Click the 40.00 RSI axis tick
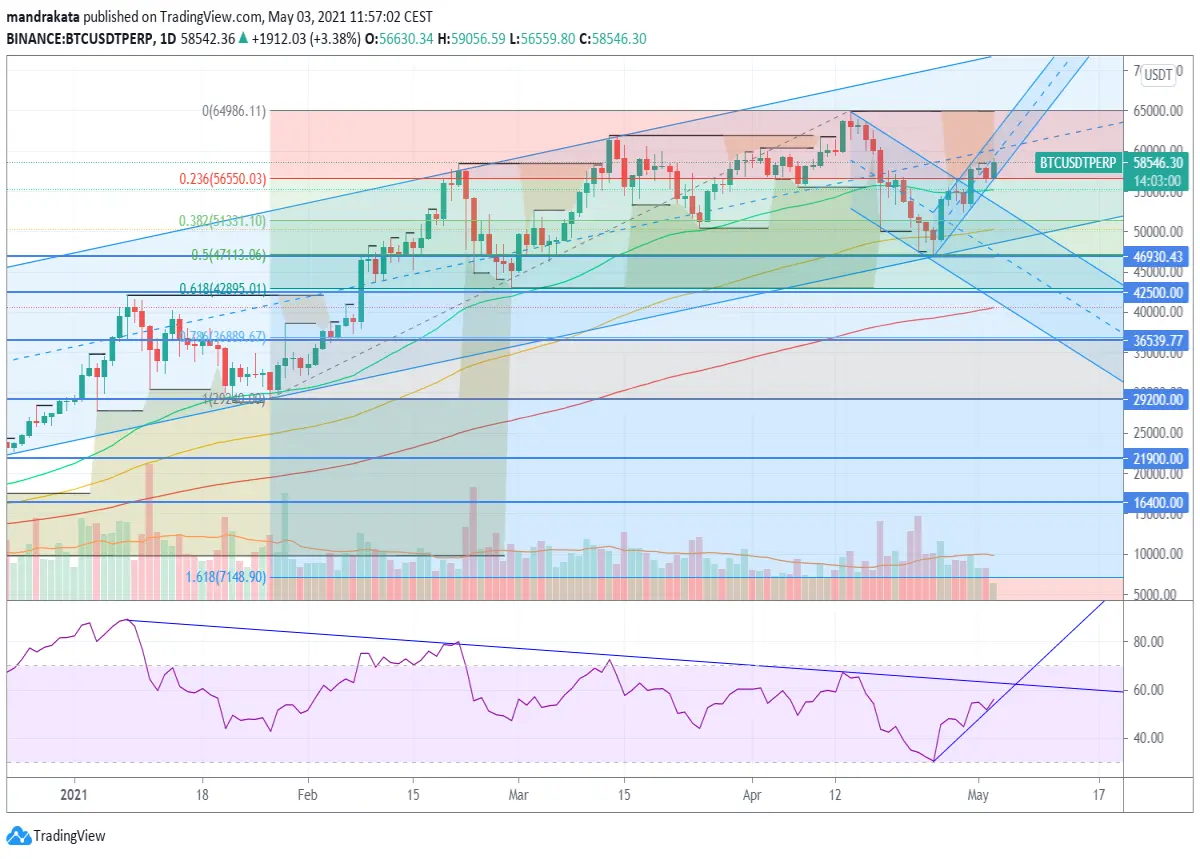1200x859 pixels. tap(1147, 738)
